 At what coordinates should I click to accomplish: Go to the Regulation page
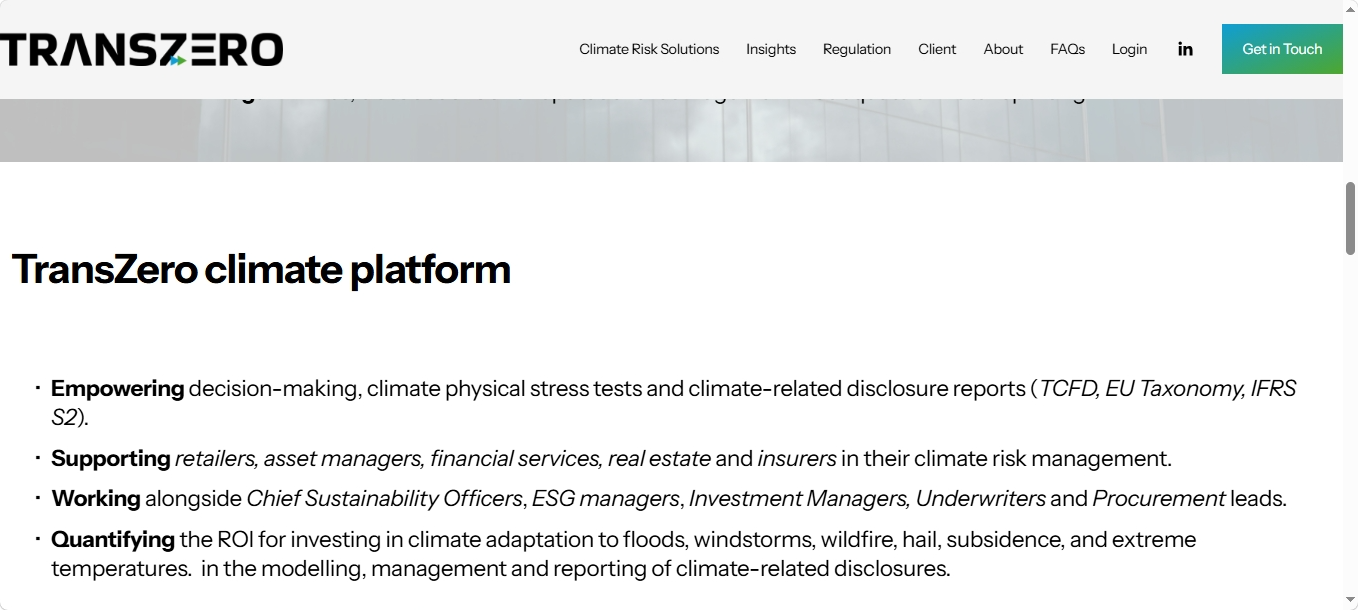coord(857,49)
